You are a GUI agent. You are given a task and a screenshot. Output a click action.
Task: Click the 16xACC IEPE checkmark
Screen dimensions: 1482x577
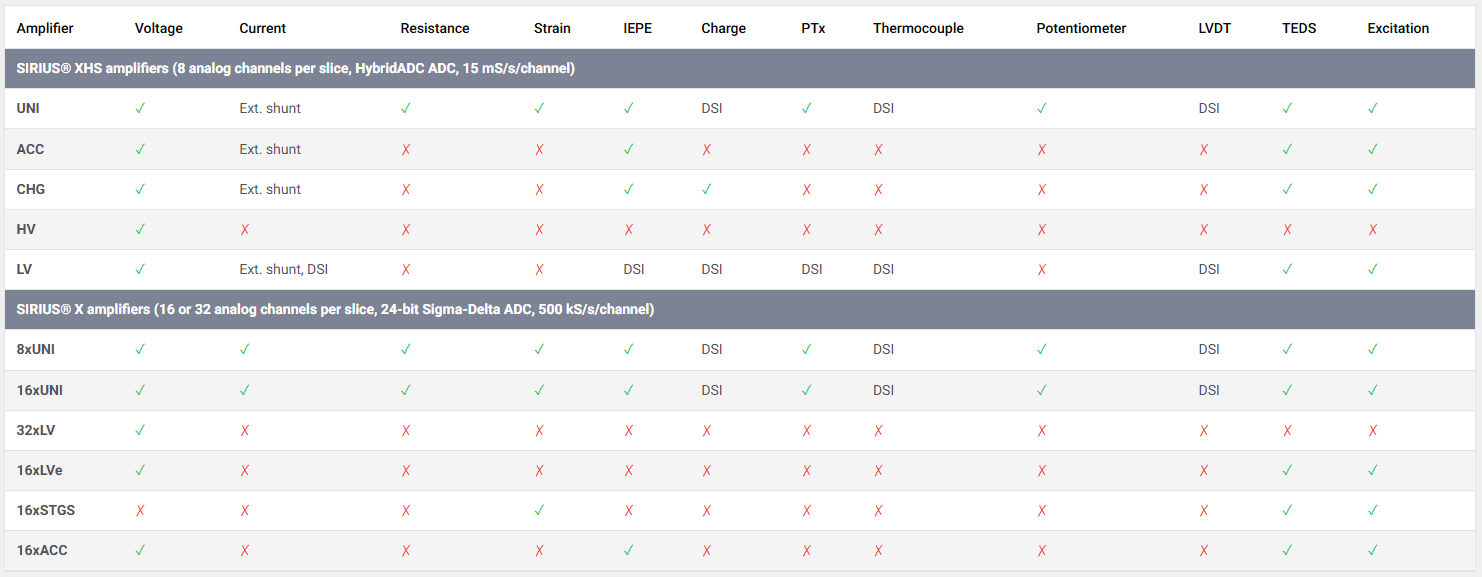629,550
